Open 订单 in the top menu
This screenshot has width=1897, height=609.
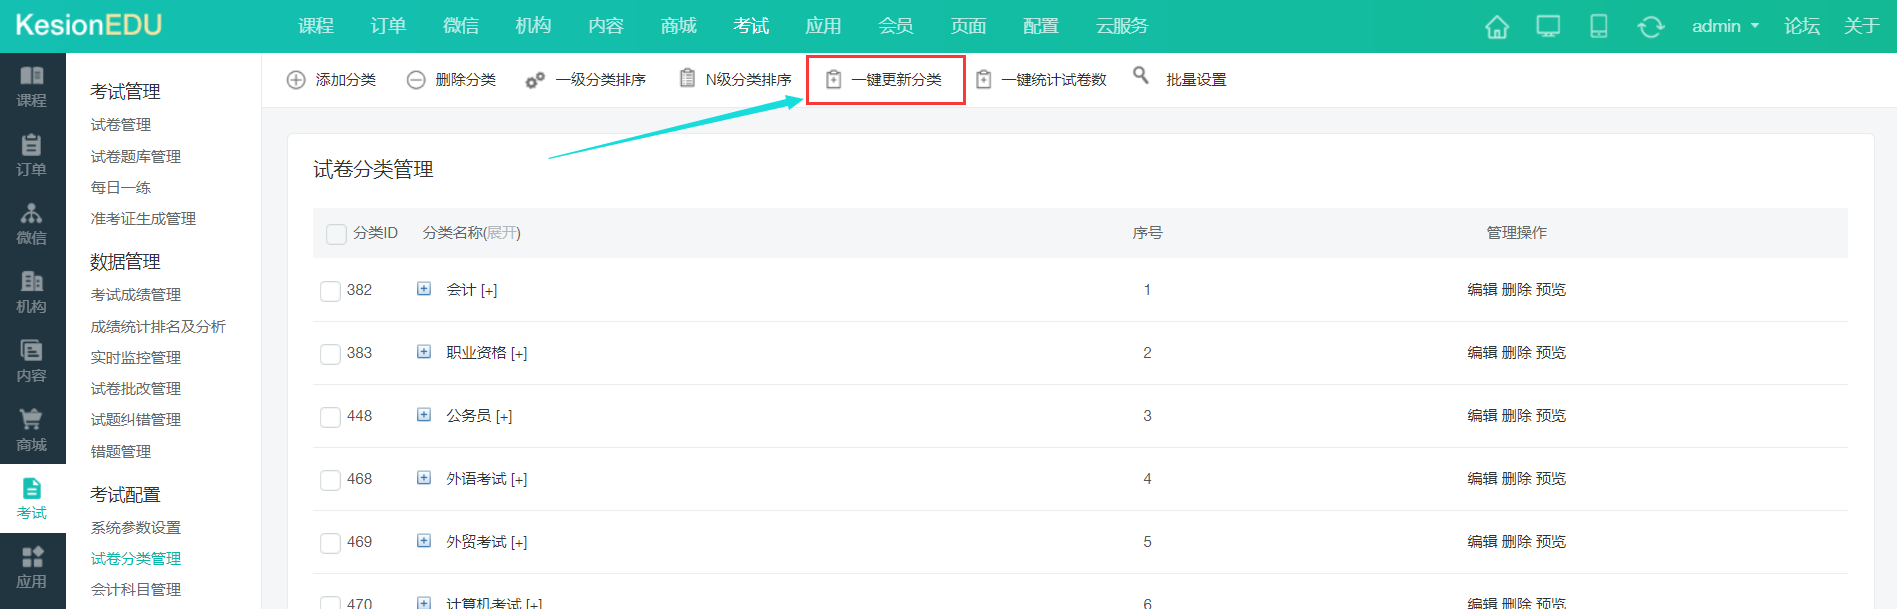tap(388, 26)
